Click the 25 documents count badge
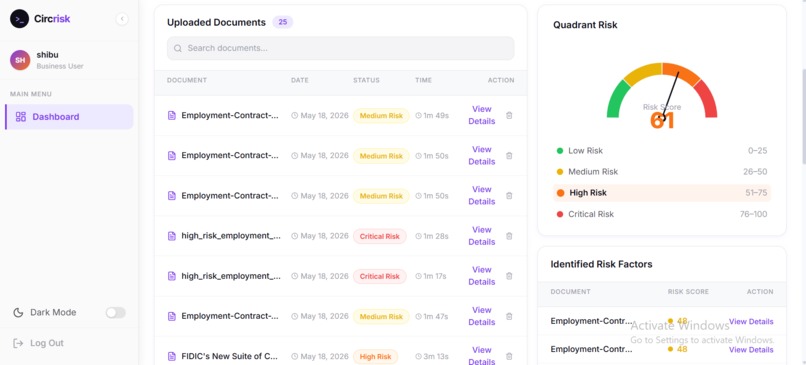 tap(283, 22)
